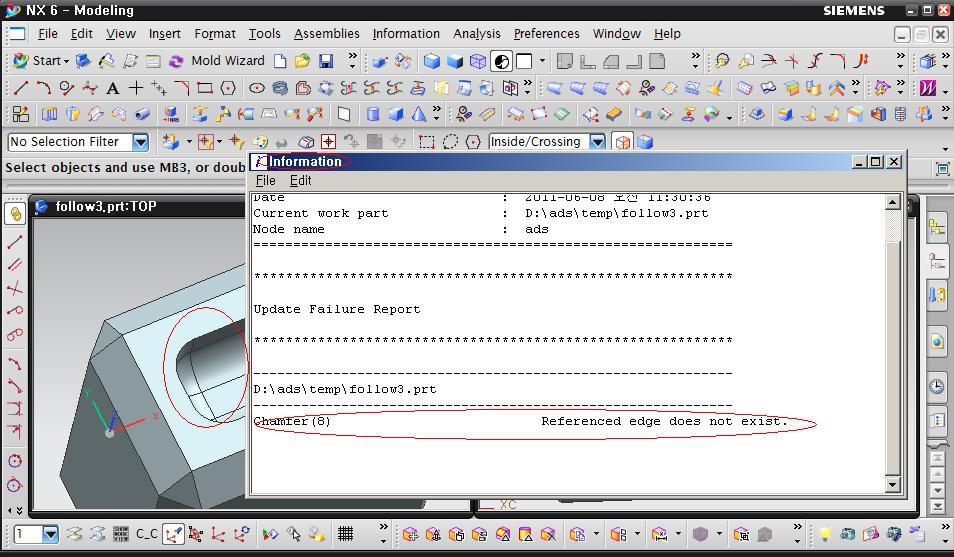Click the Information window vertical scrollbar down arrow
Viewport: 954px width, 557px height.
pyautogui.click(x=893, y=485)
